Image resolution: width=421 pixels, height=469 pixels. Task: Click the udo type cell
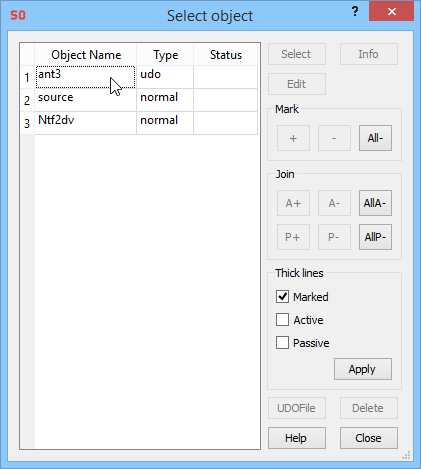165,77
